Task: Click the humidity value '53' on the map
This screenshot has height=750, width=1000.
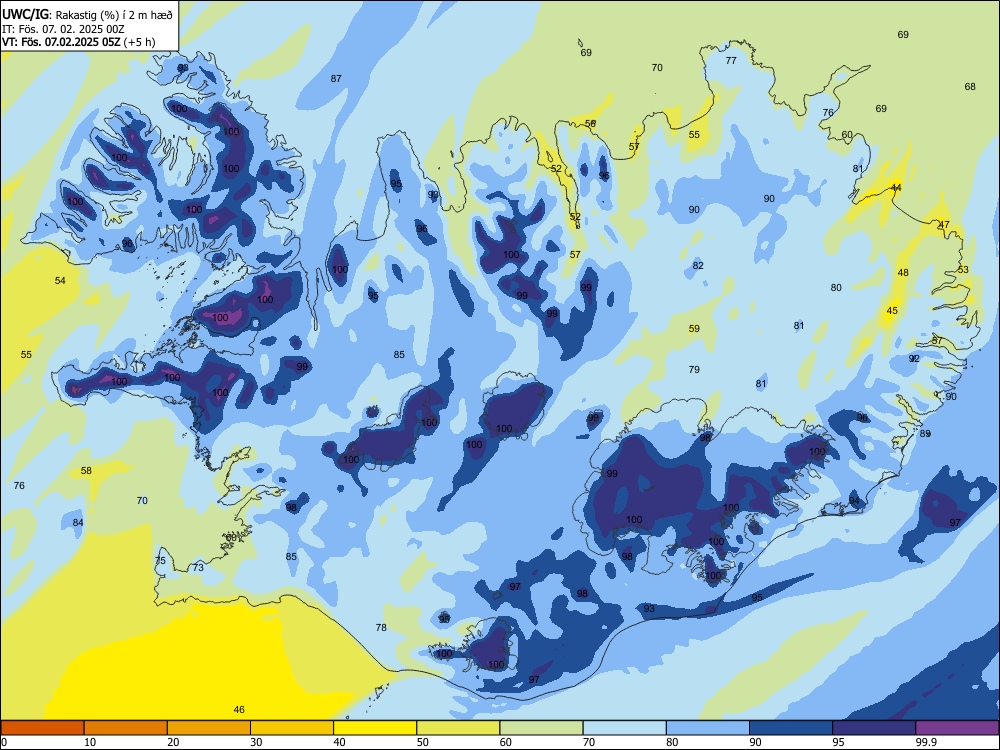Action: 963,269
